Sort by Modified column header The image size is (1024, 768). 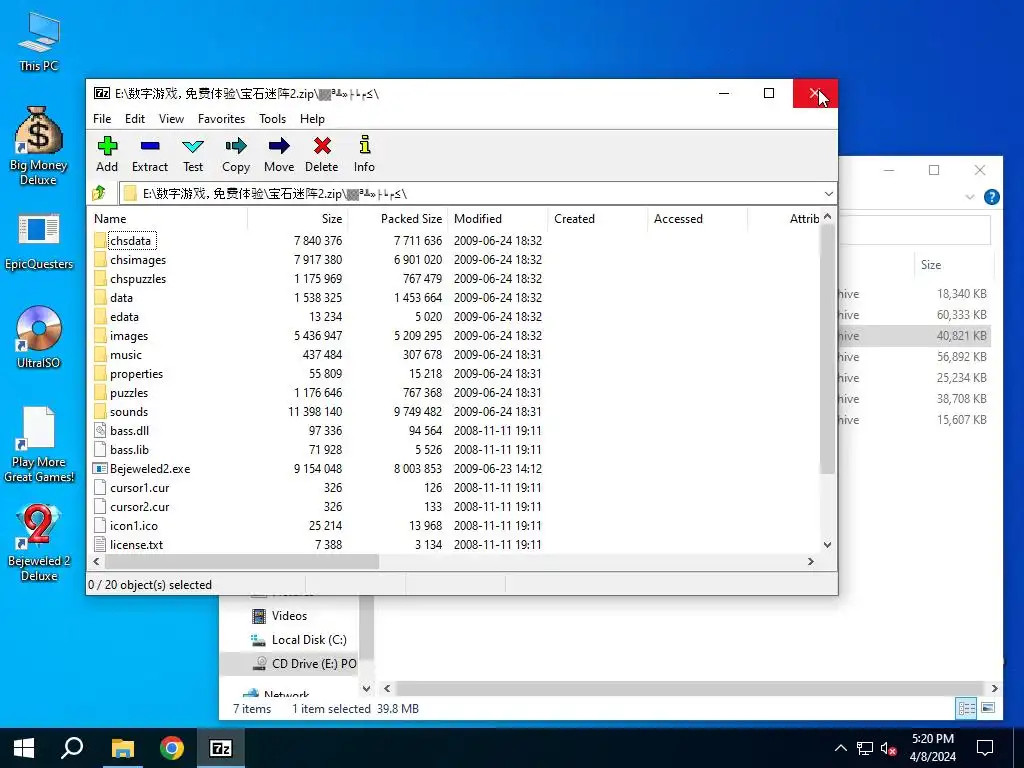click(x=498, y=219)
